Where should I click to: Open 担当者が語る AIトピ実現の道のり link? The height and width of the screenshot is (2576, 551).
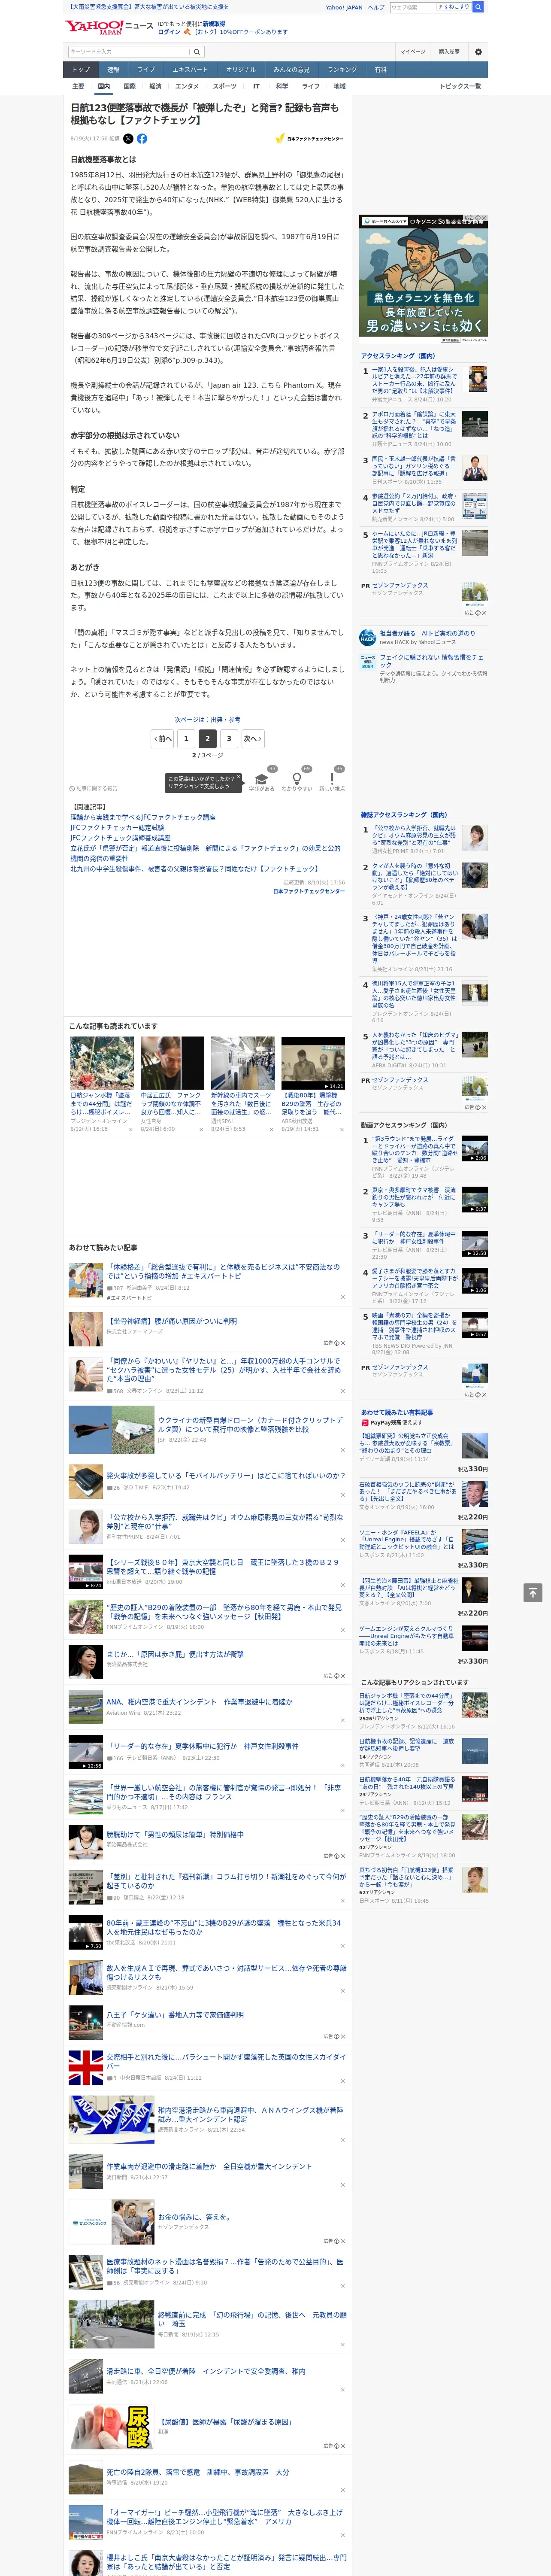tap(427, 633)
